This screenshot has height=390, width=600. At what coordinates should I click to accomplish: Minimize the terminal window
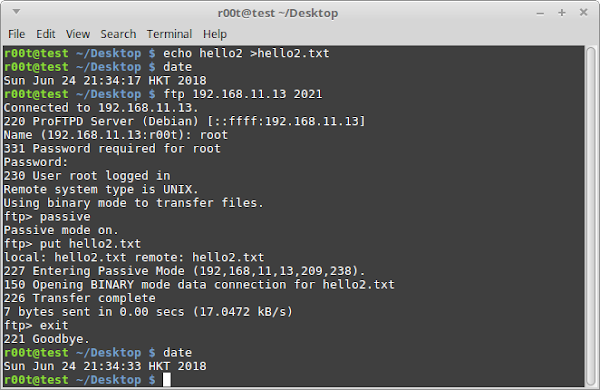click(540, 13)
